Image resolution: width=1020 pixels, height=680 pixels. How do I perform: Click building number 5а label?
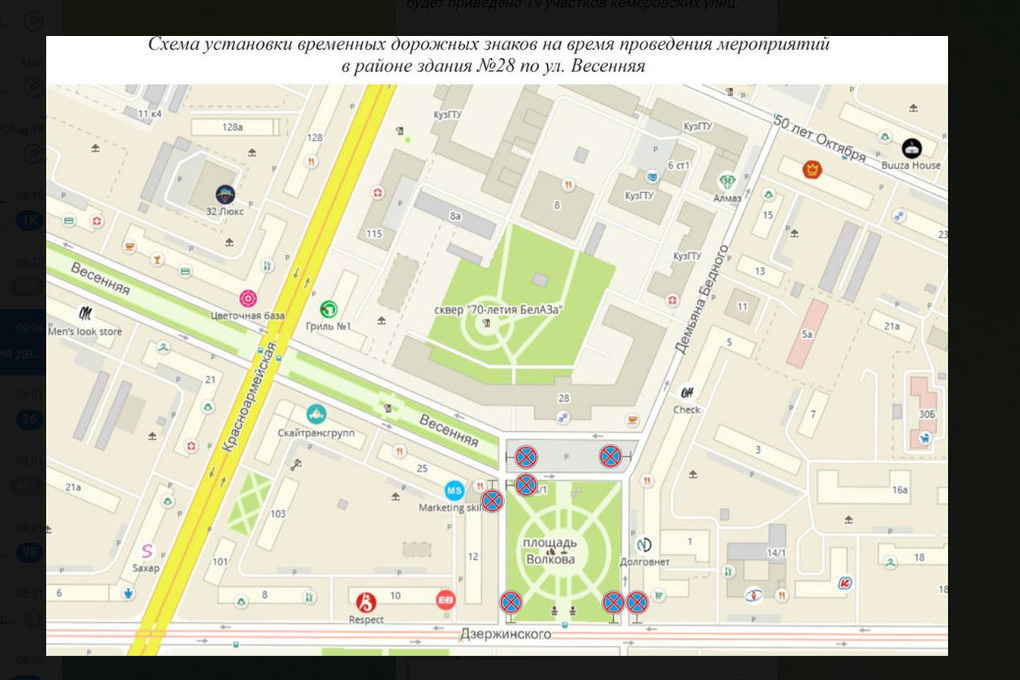click(x=807, y=334)
